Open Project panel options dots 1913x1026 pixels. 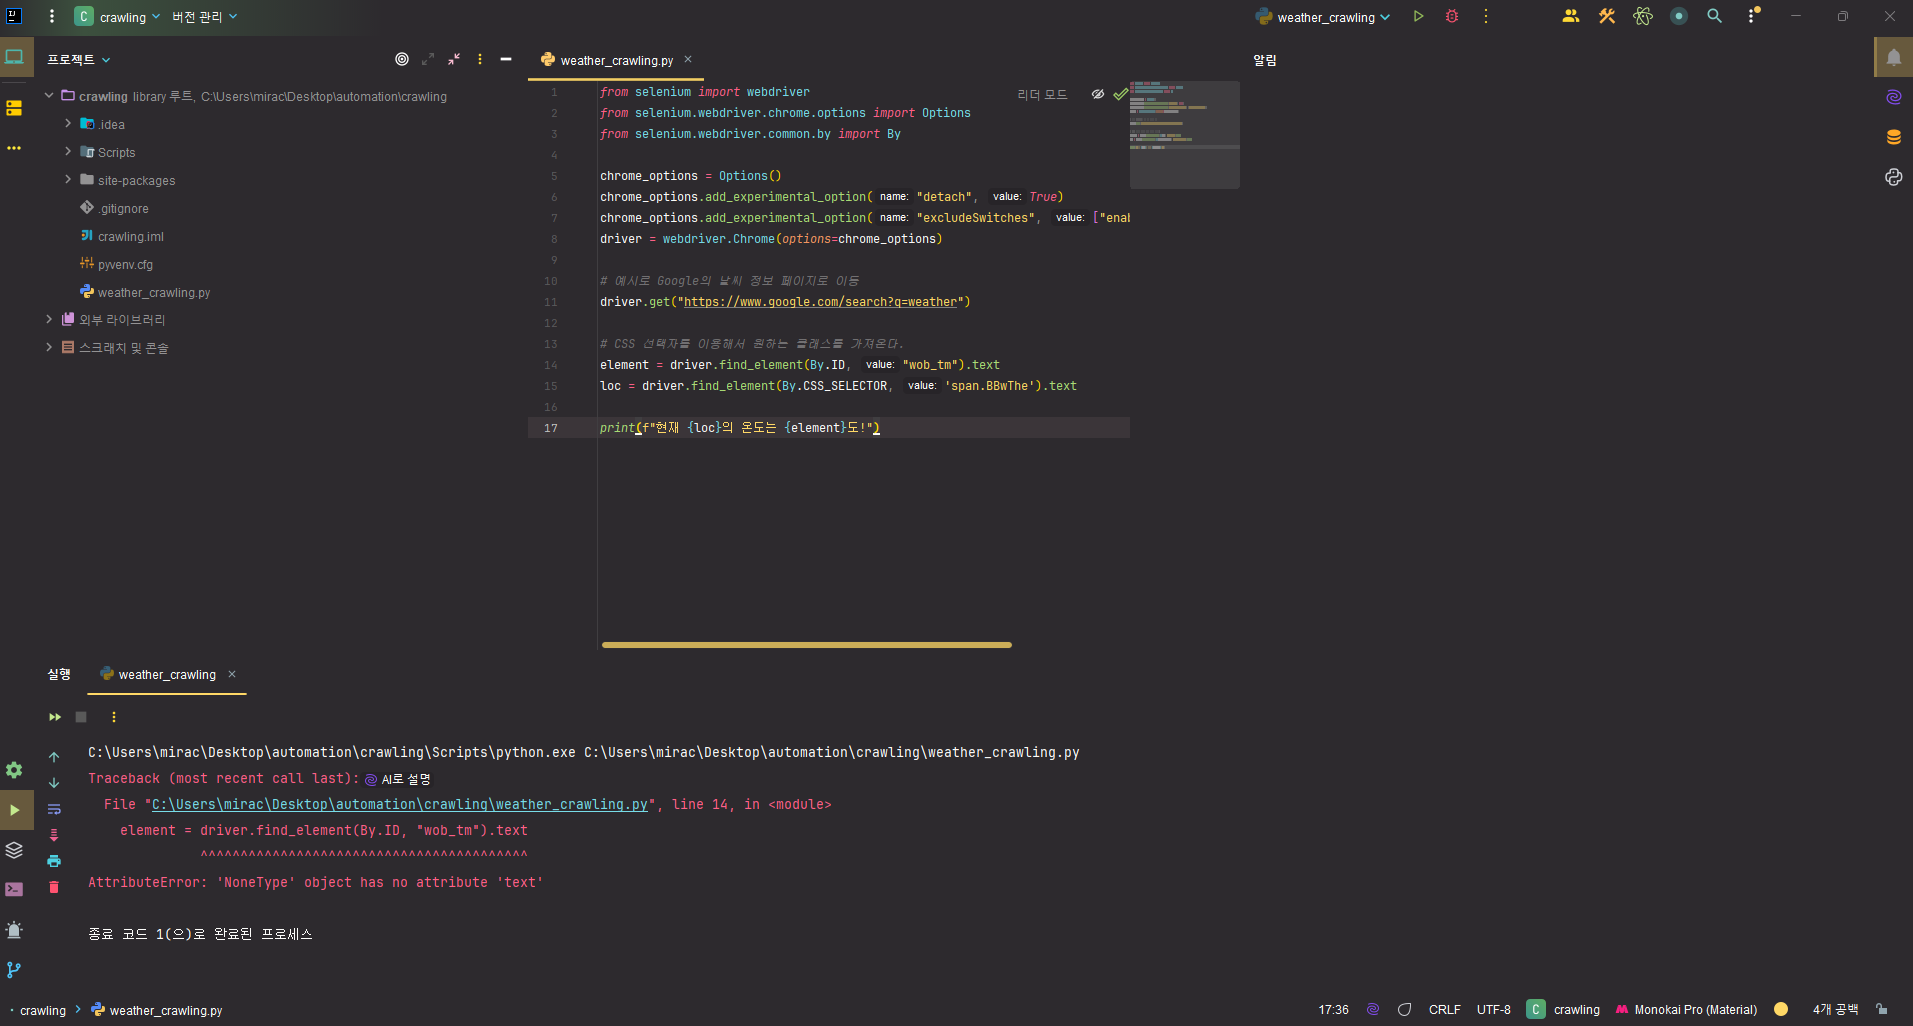coord(480,59)
